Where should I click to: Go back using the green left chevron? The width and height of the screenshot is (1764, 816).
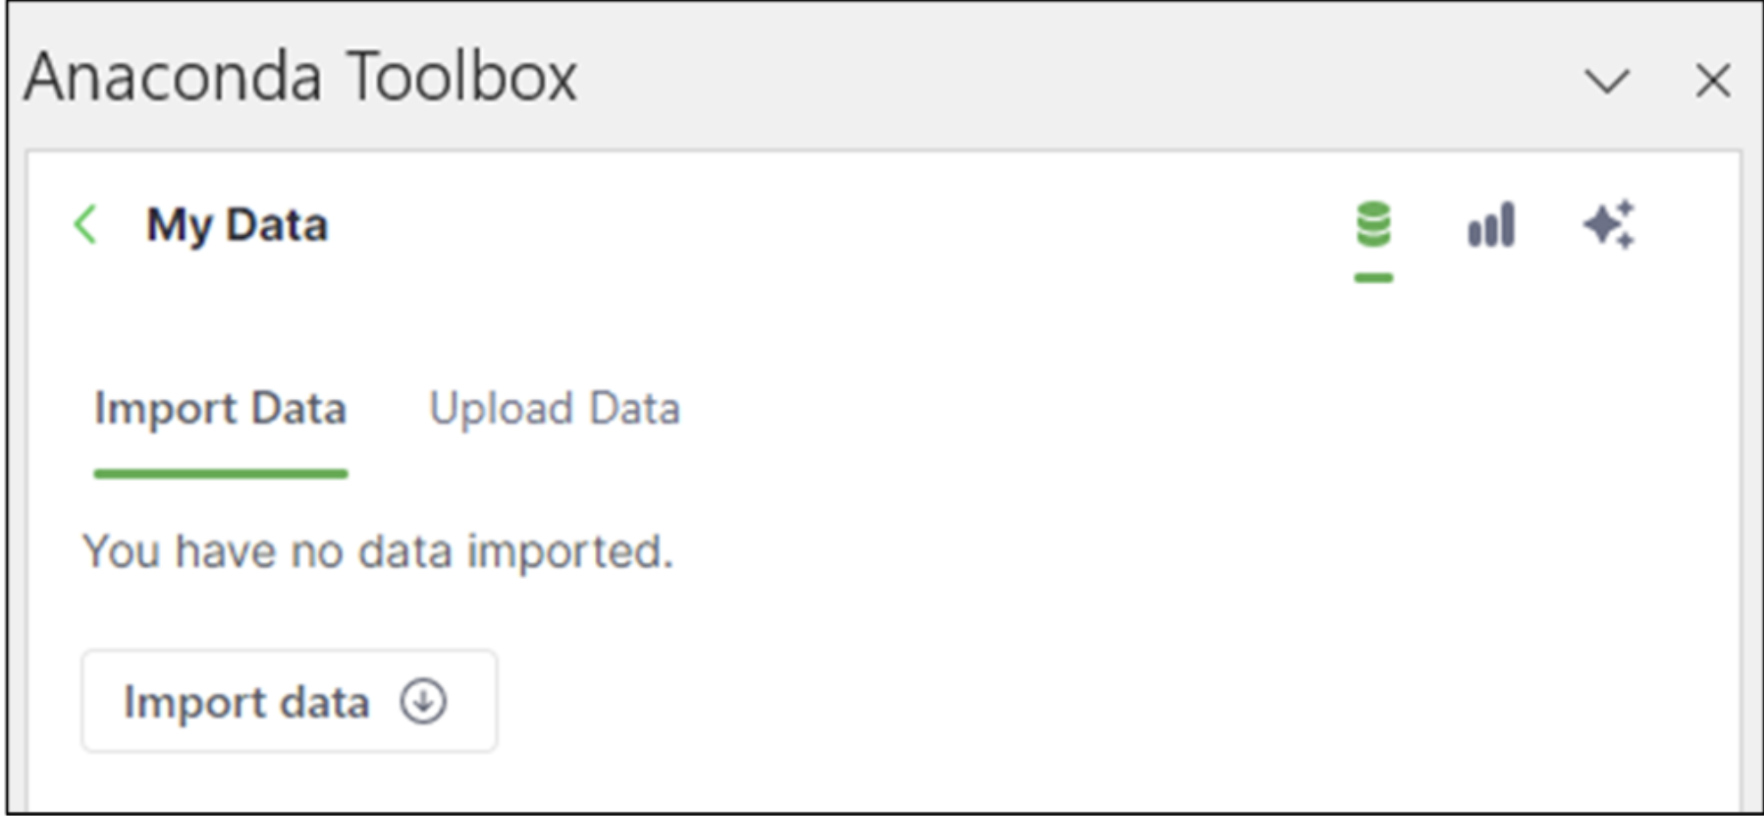(84, 225)
